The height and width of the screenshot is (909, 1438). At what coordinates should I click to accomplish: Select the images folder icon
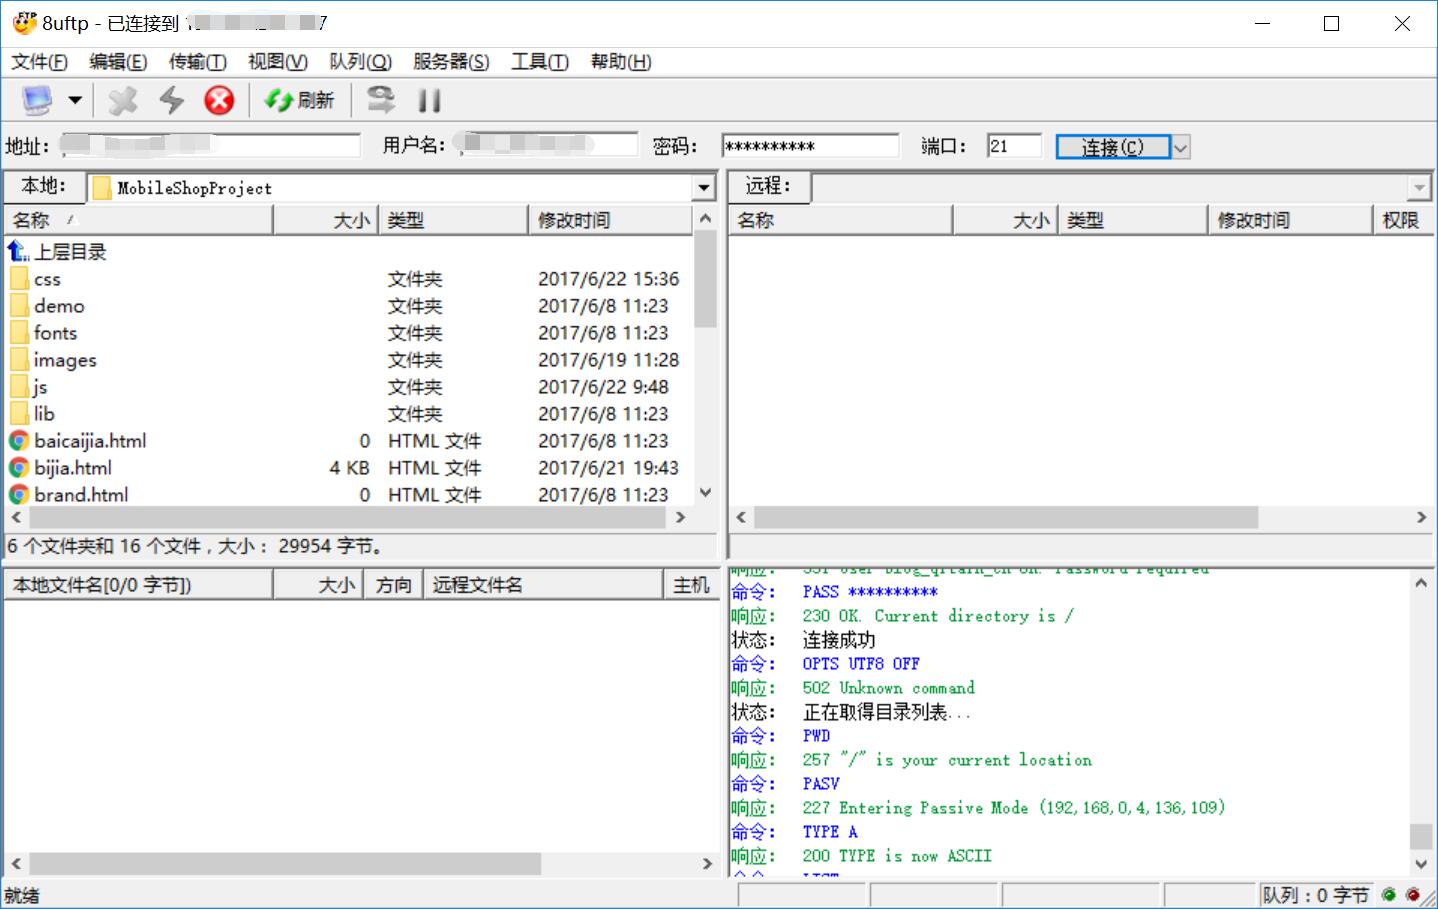pos(19,360)
